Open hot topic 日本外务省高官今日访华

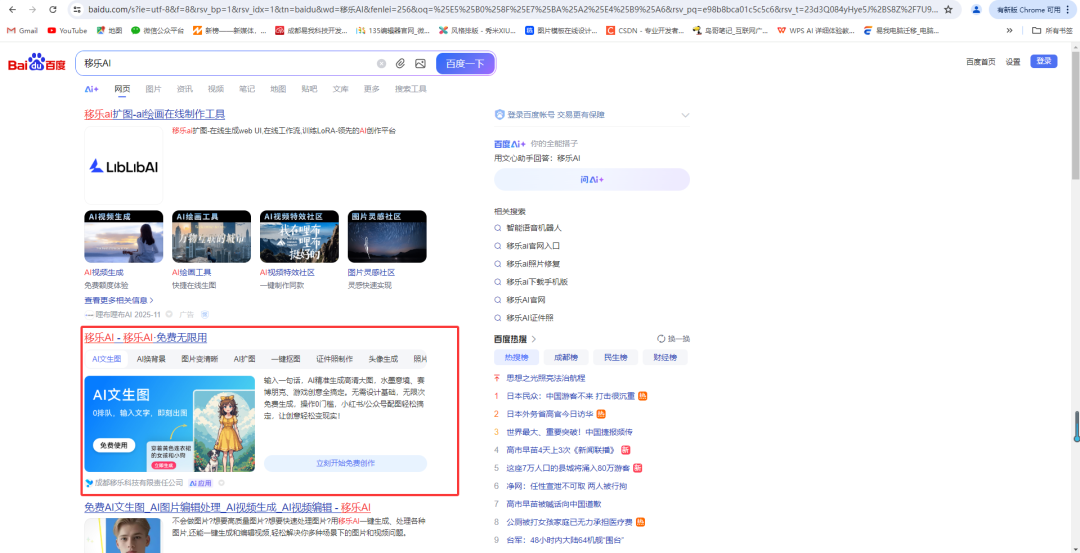coord(550,414)
